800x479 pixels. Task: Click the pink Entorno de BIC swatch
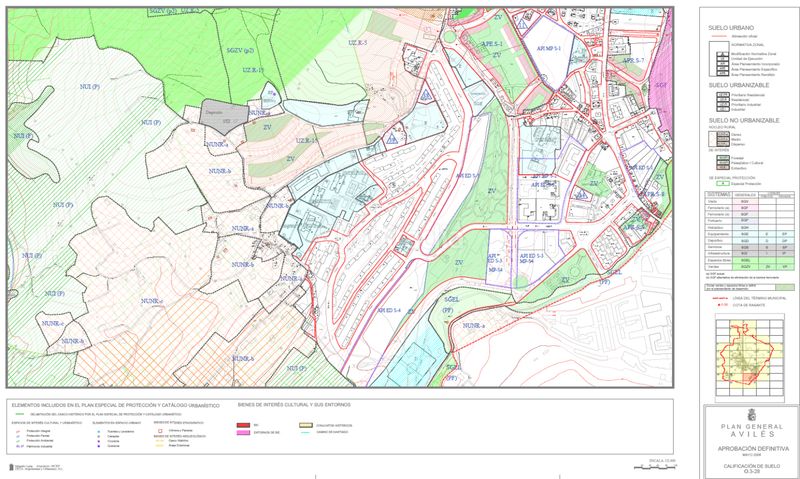[x=243, y=433]
